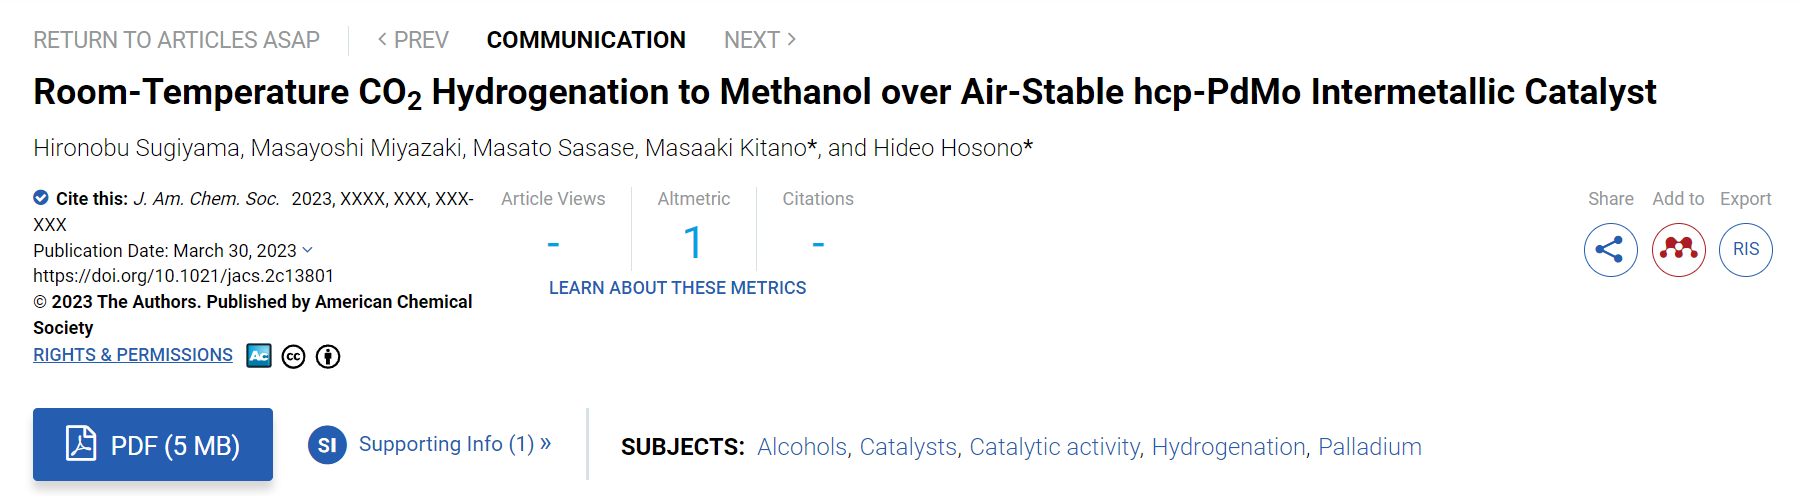The height and width of the screenshot is (496, 1802).
Task: Click the SI supporting info badge
Action: (x=327, y=445)
